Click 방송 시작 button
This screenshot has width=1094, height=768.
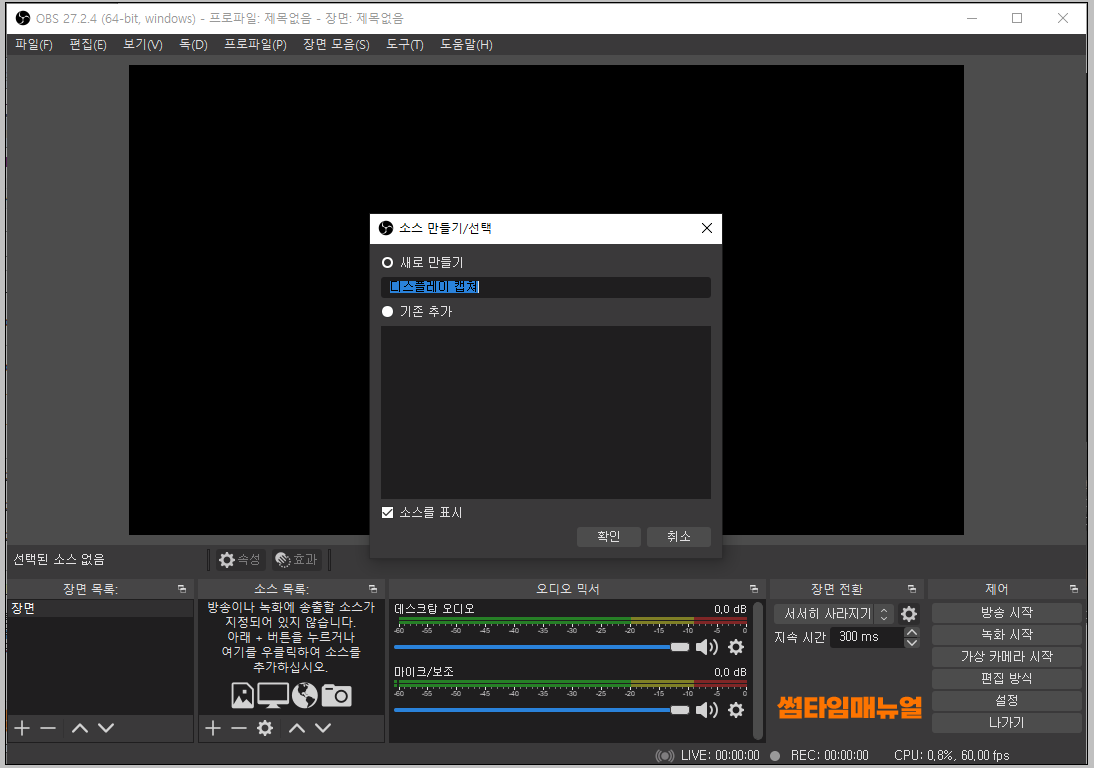pyautogui.click(x=1007, y=612)
